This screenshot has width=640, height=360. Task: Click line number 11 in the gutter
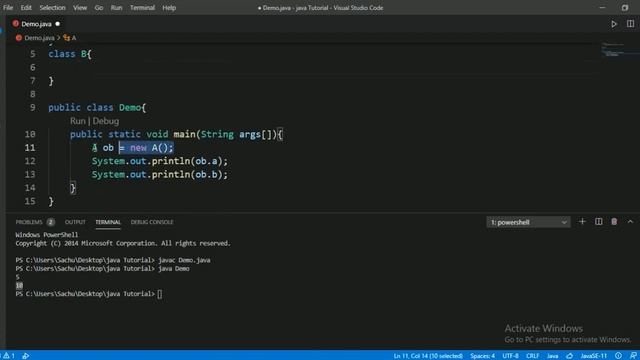(30, 147)
